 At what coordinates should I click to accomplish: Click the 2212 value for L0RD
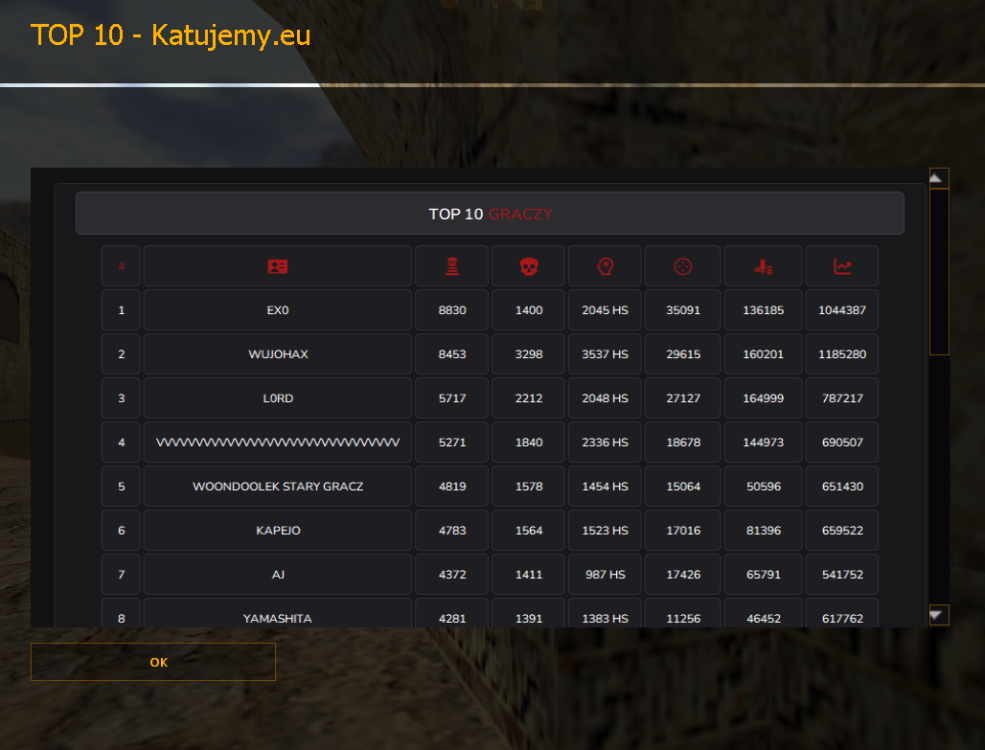click(x=529, y=398)
